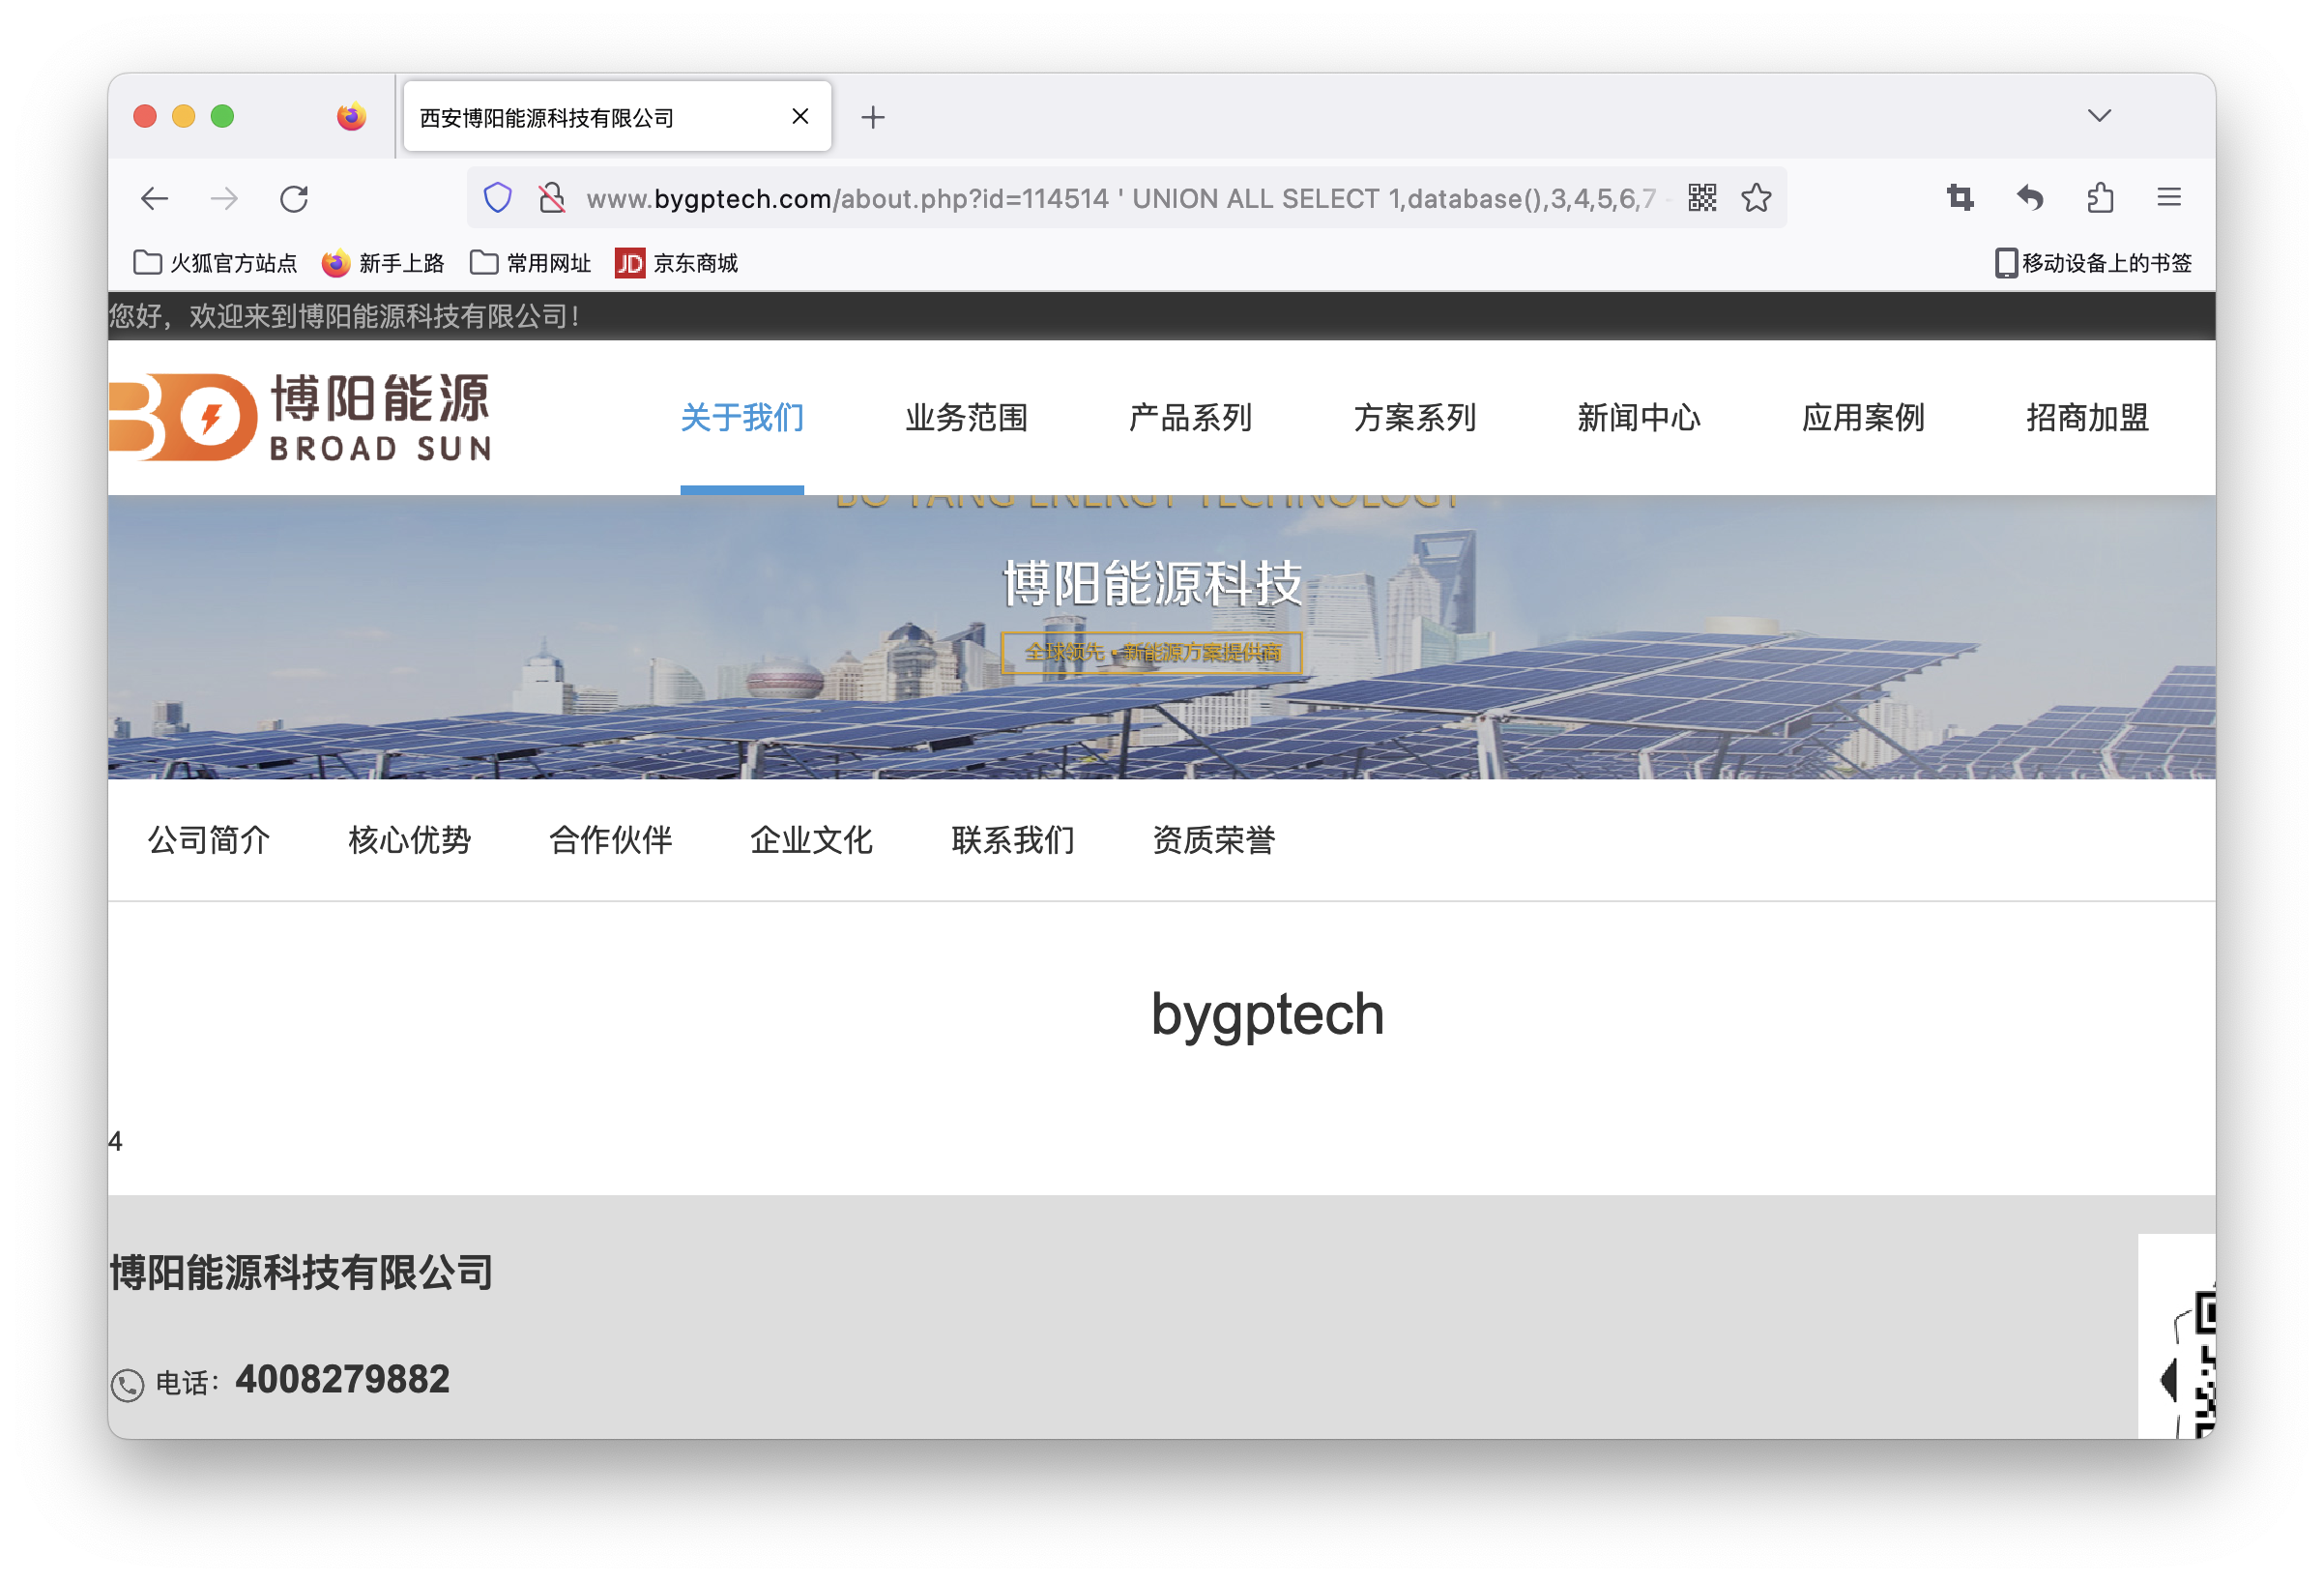The width and height of the screenshot is (2324, 1582).
Task: Click the undo arrow toolbar icon
Action: tap(2030, 198)
